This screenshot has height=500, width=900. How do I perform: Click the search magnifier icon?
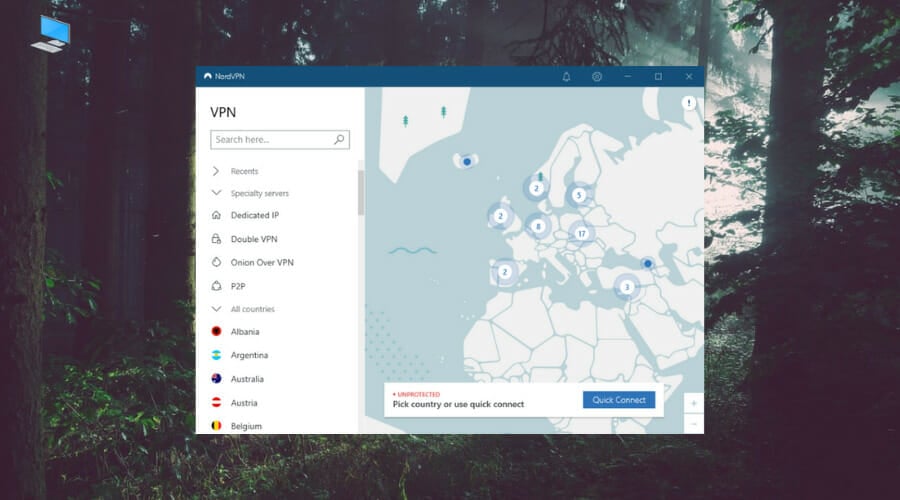point(339,139)
